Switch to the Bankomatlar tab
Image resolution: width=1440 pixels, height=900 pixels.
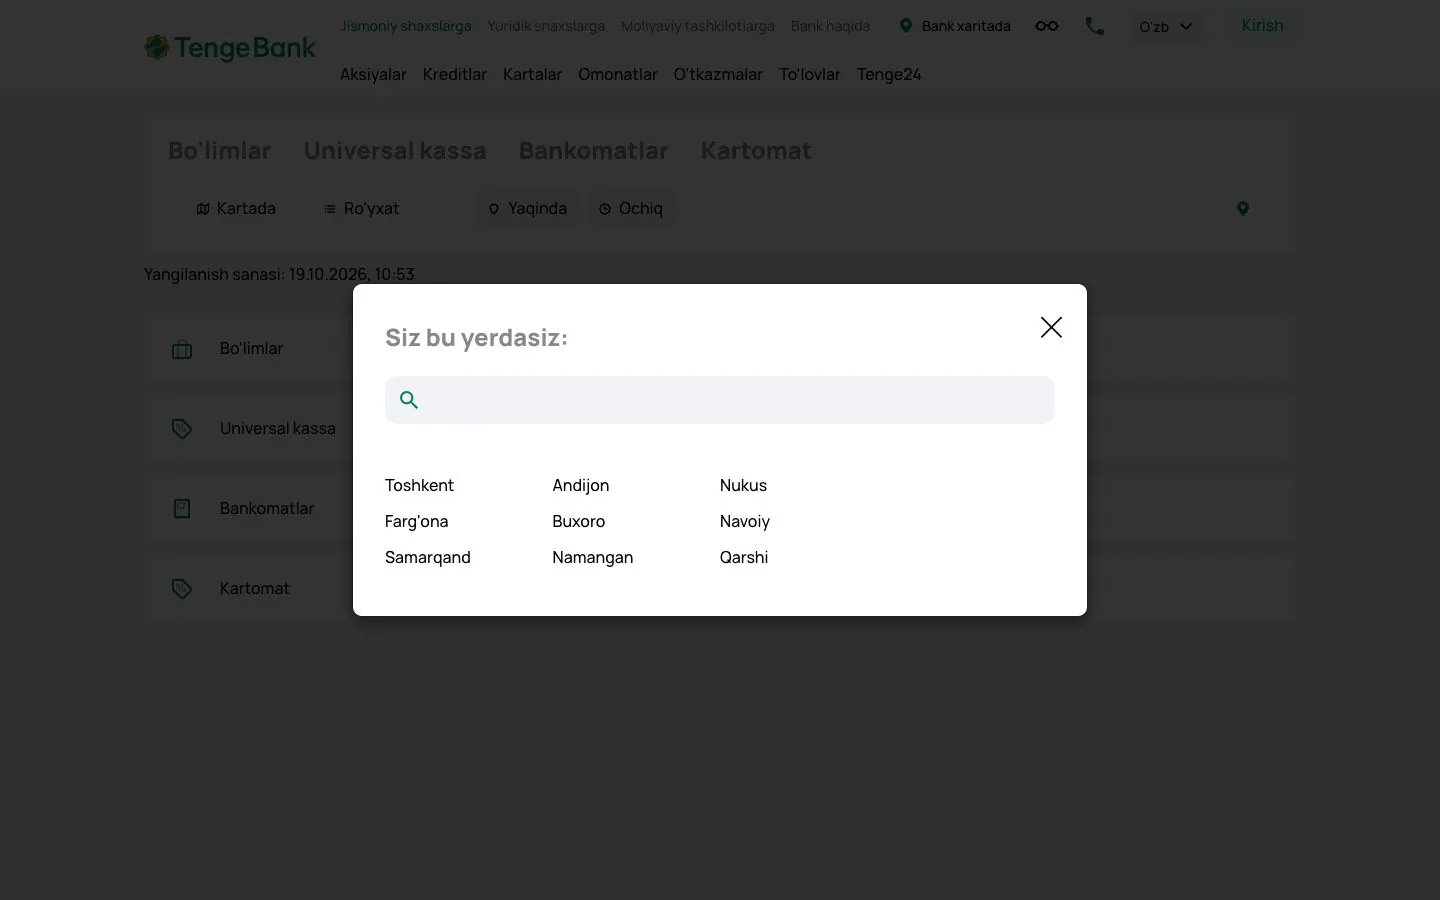(593, 151)
